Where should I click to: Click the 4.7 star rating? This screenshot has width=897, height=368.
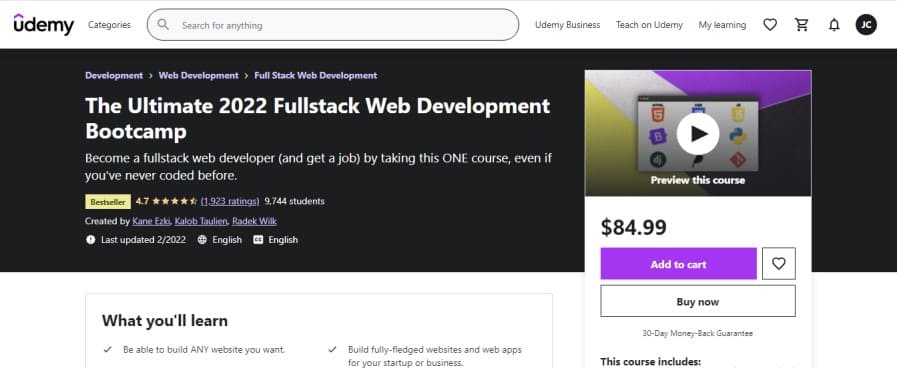(x=166, y=201)
